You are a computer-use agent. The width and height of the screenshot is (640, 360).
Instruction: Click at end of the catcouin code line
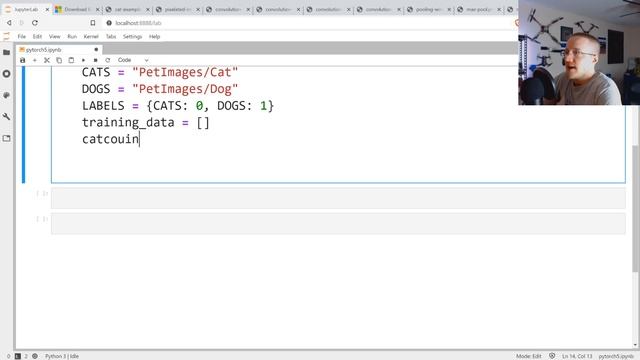click(140, 139)
